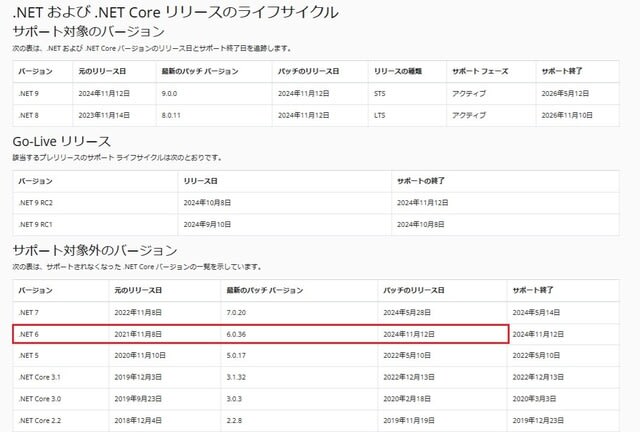Click the 'サポート対象のバージョン' heading
Image resolution: width=640 pixels, height=432 pixels.
[x=89, y=31]
